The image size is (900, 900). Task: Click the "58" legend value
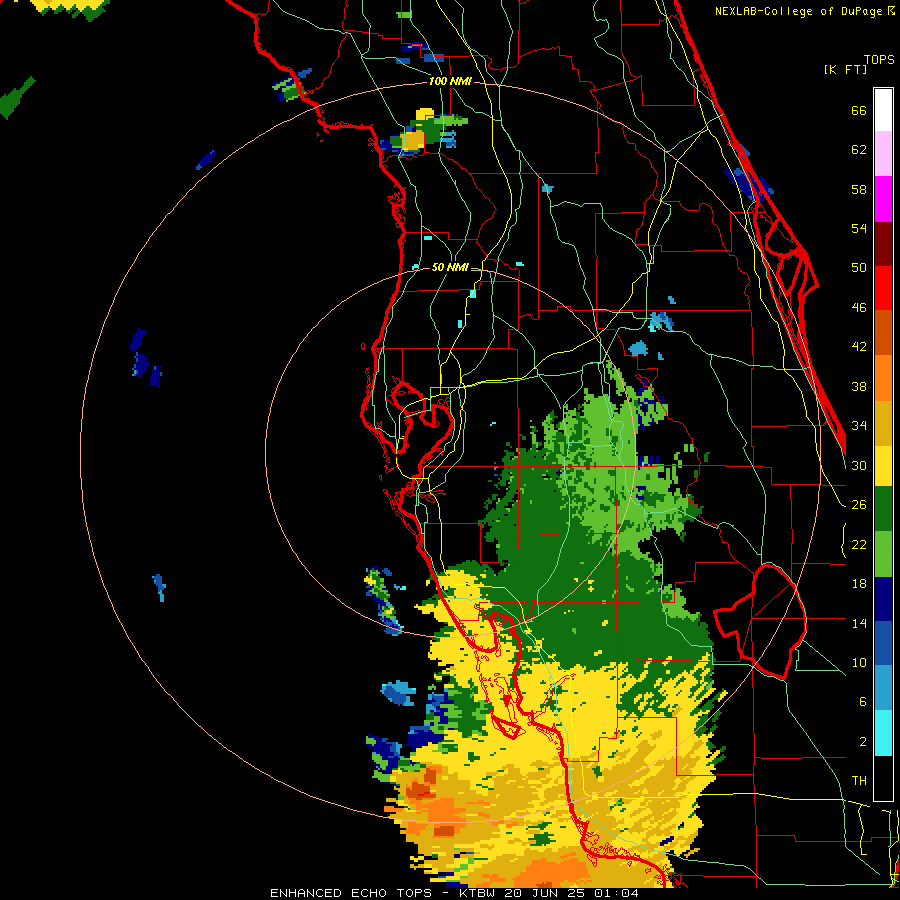[x=859, y=189]
